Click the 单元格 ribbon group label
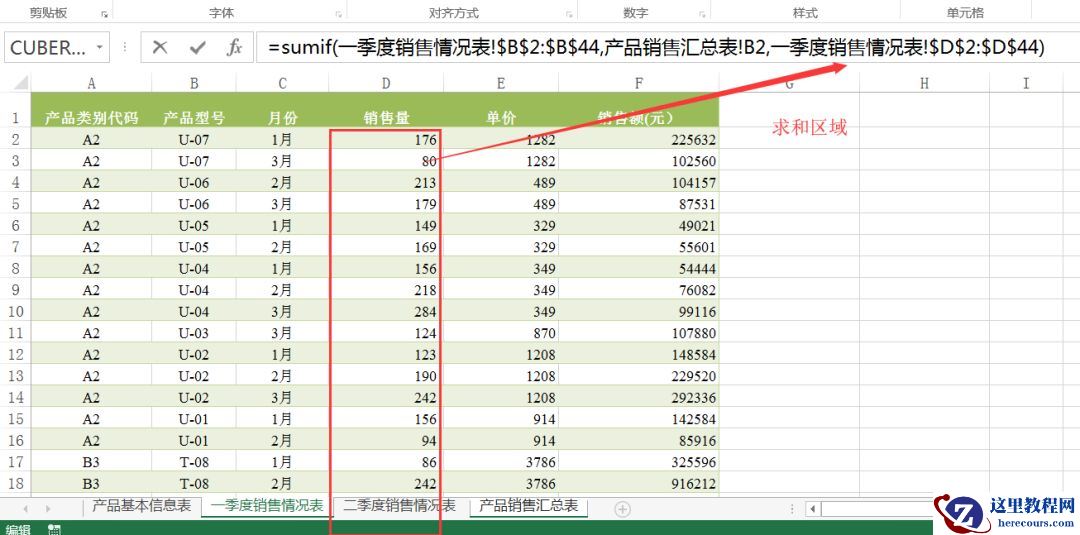Viewport: 1080px width, 535px height. pos(965,13)
